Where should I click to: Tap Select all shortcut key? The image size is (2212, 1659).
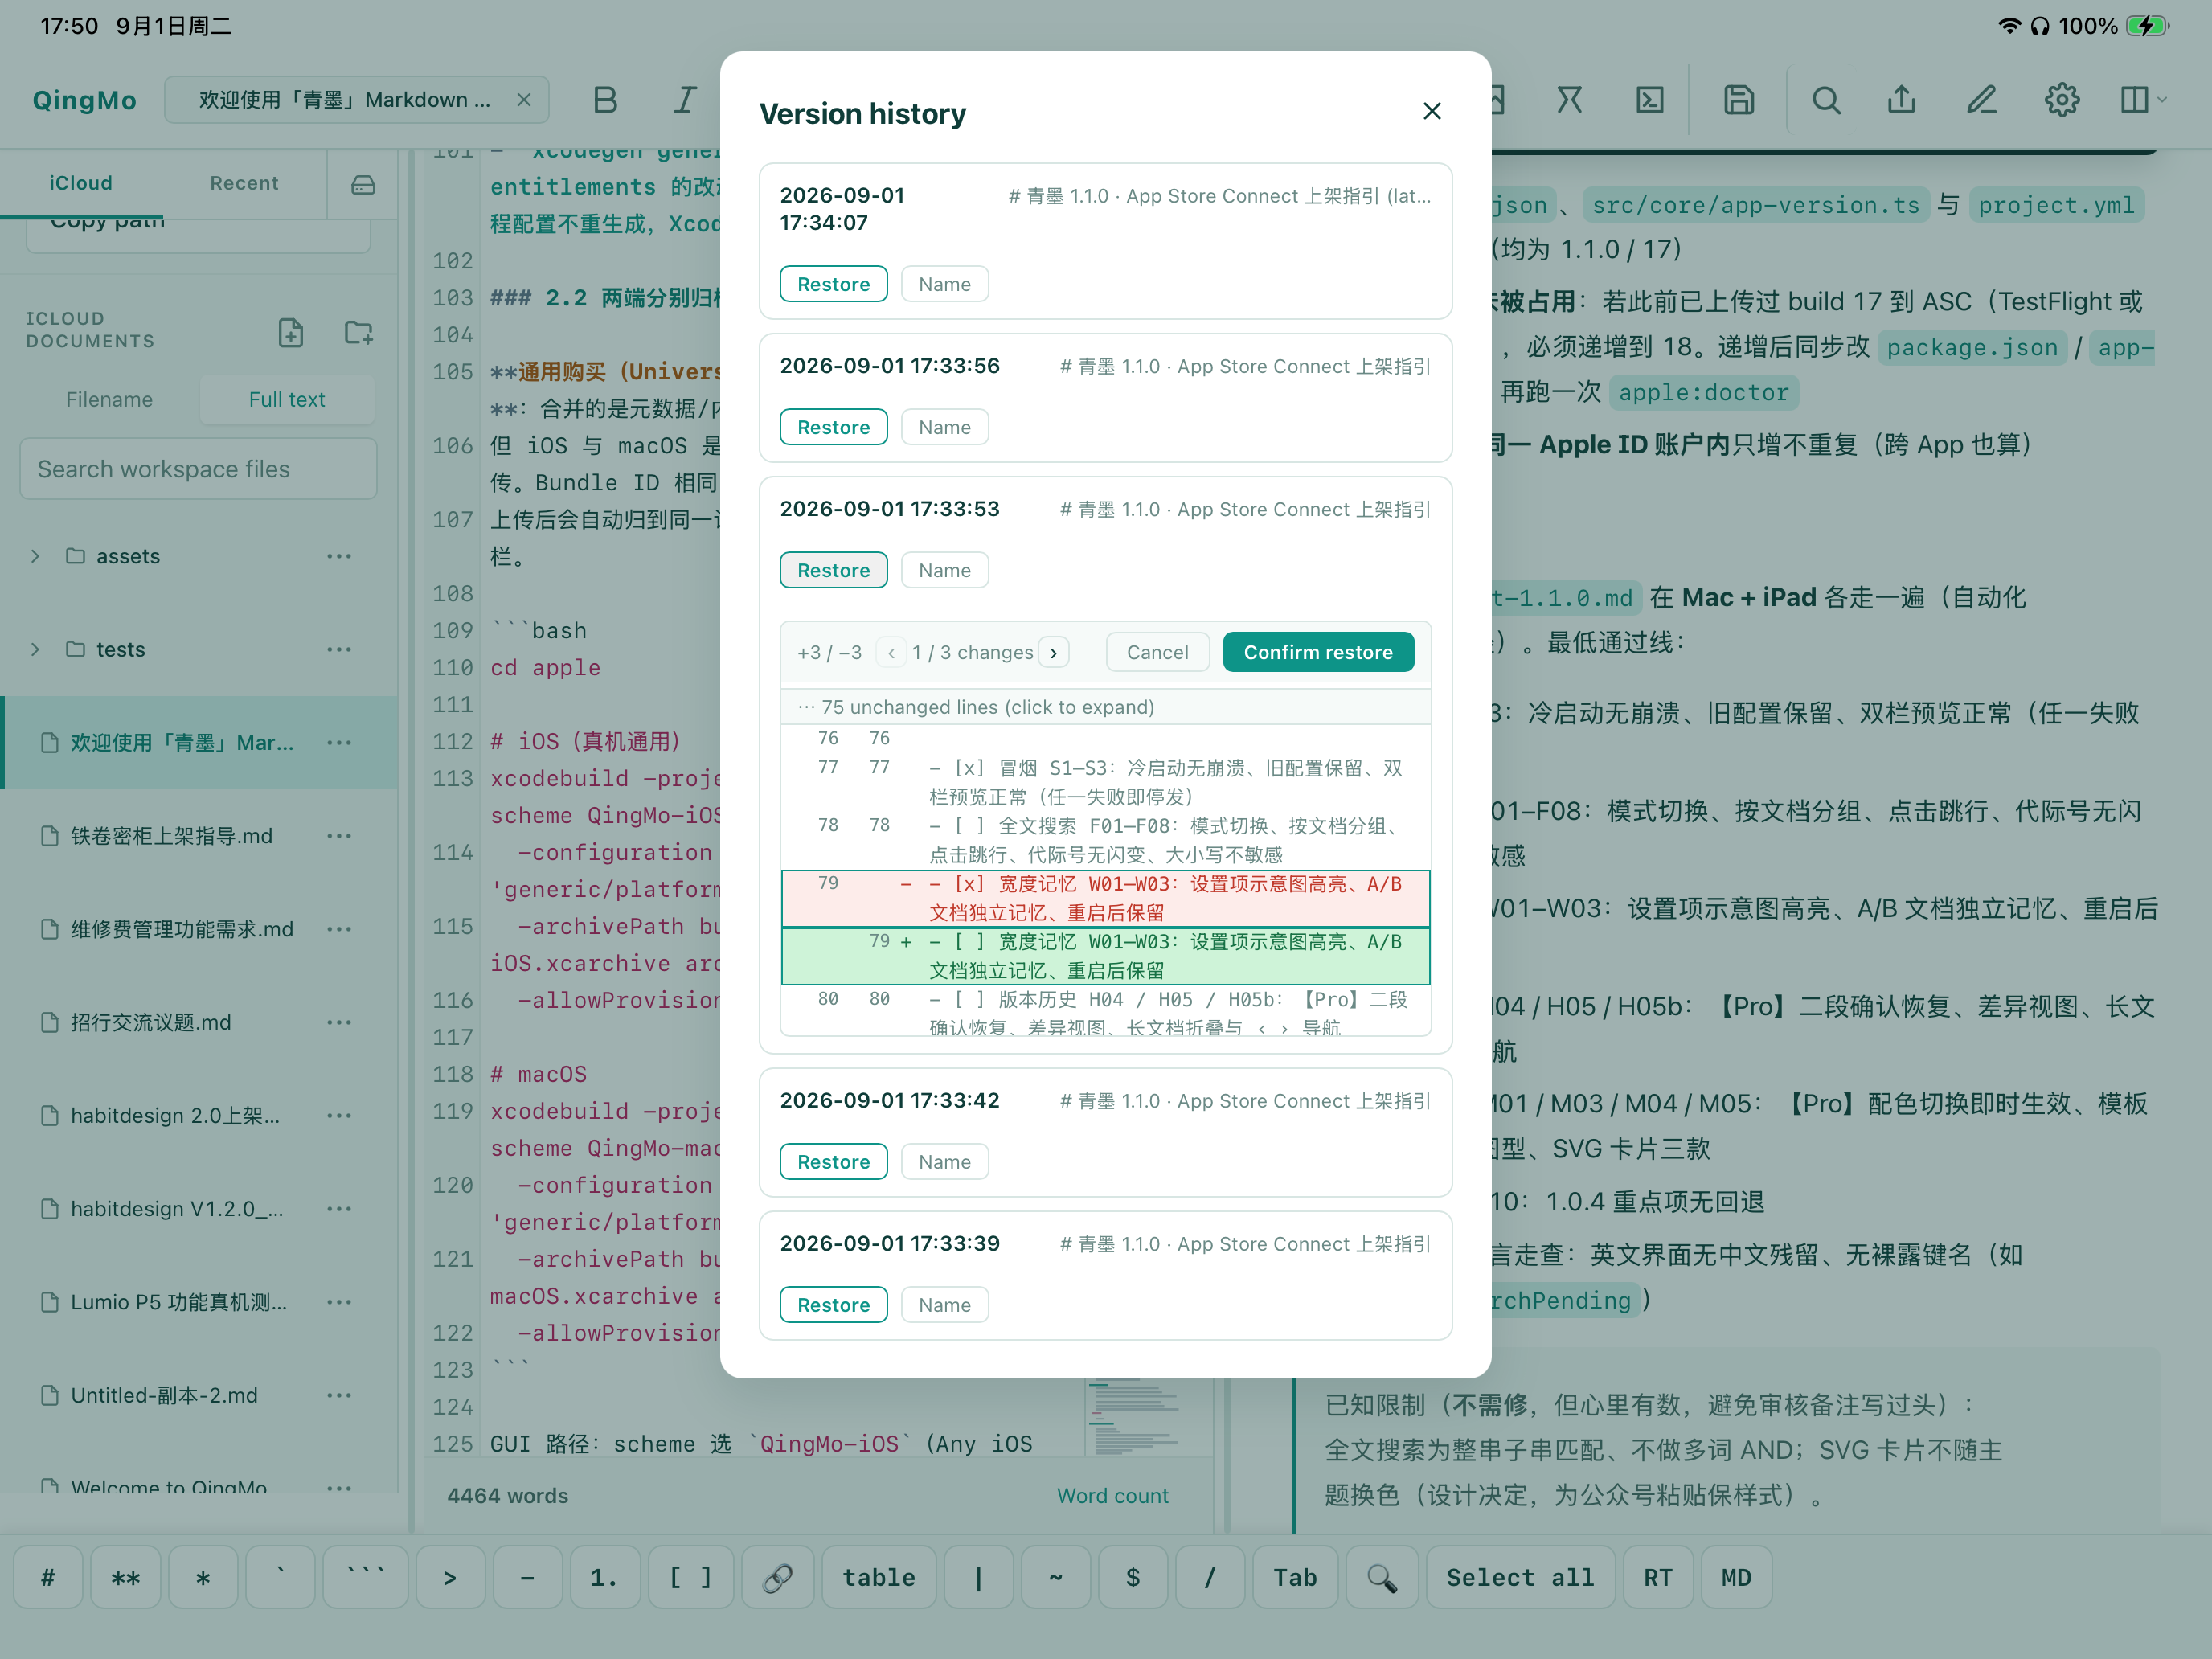1520,1577
